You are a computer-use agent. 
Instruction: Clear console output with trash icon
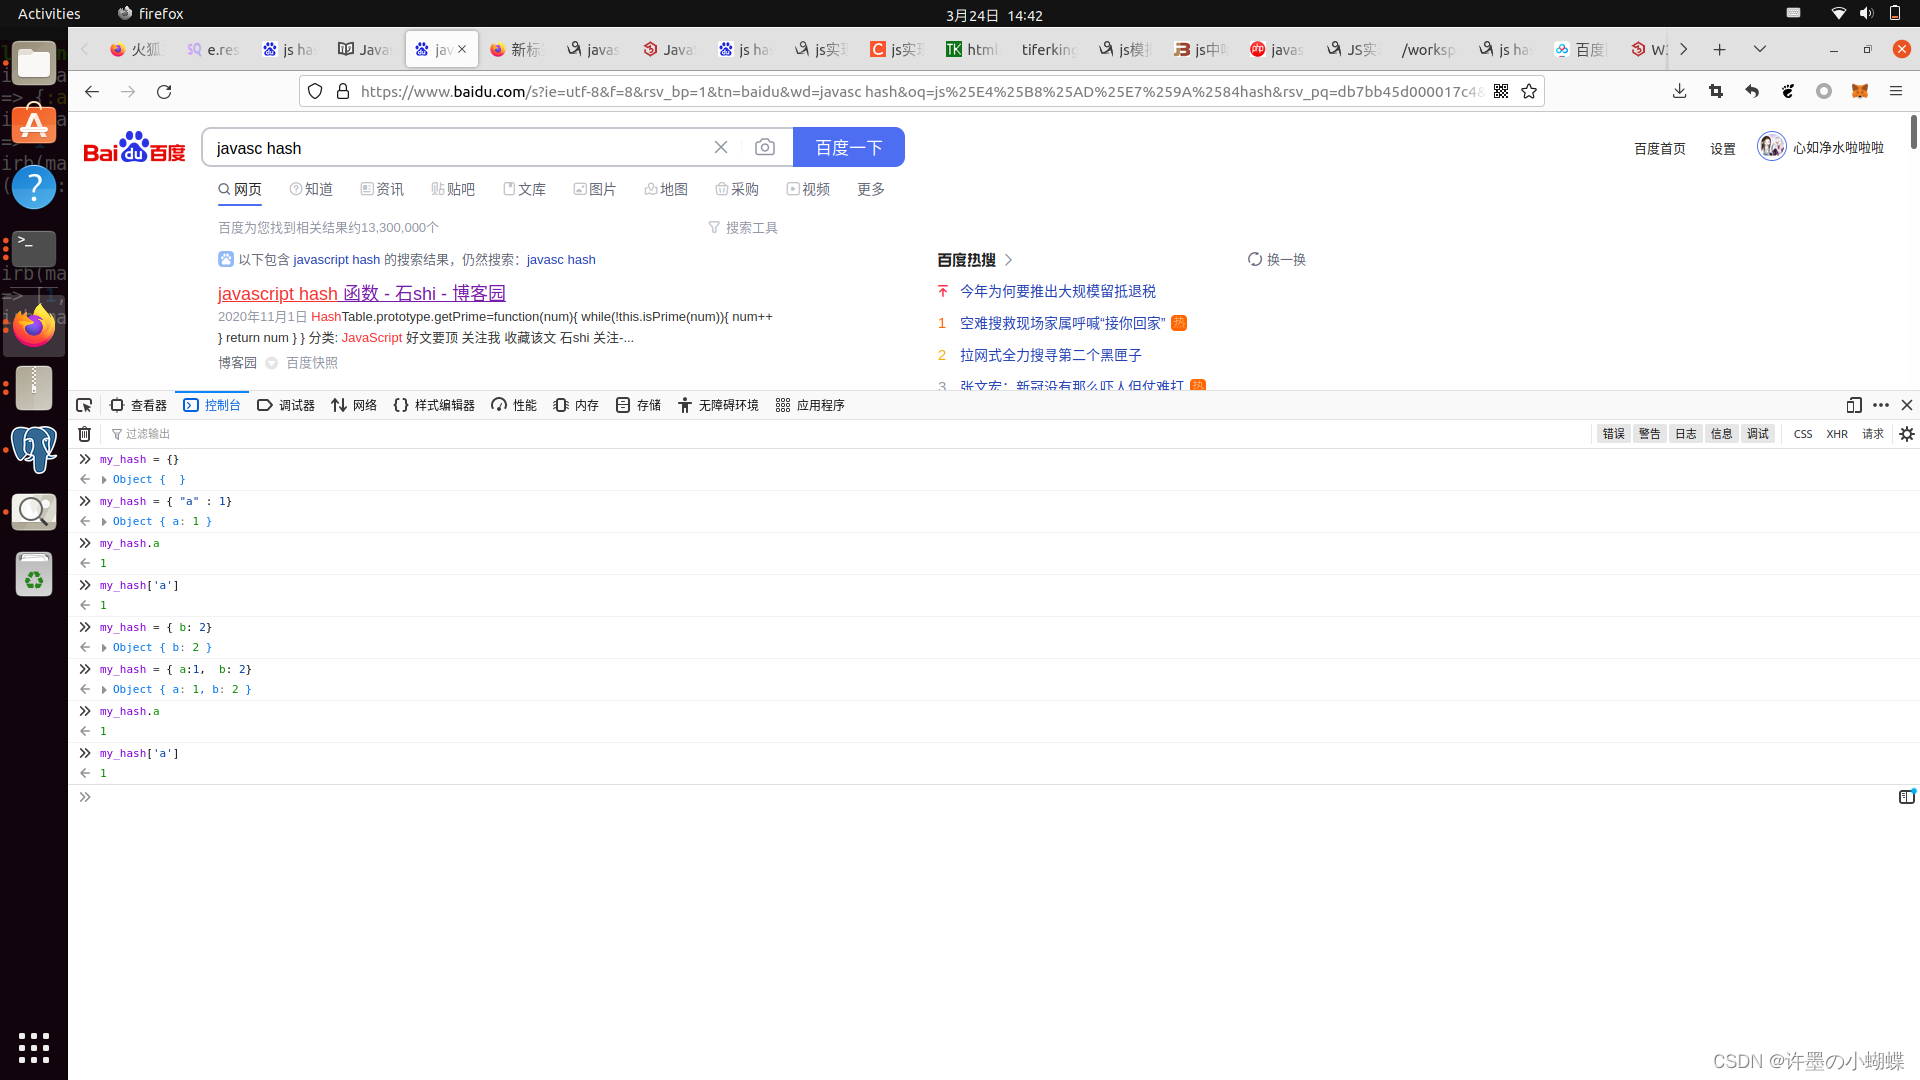pos(85,434)
